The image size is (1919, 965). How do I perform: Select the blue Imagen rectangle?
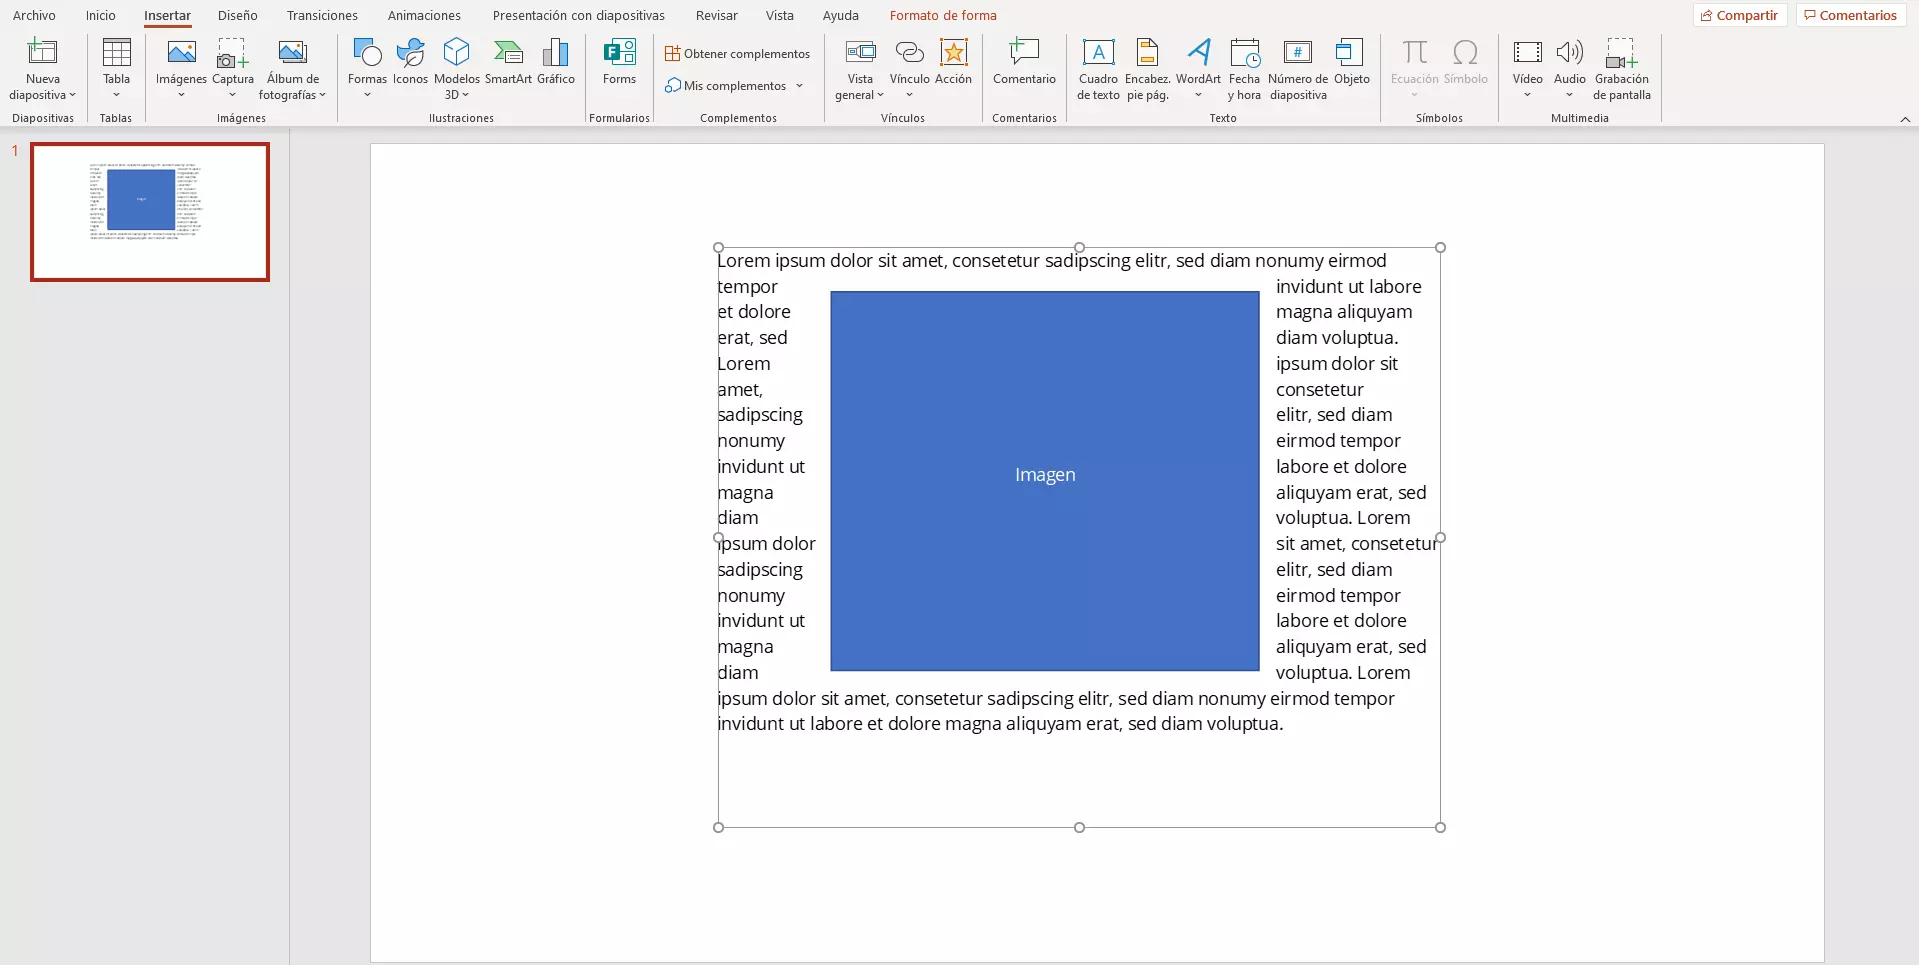(x=1044, y=481)
